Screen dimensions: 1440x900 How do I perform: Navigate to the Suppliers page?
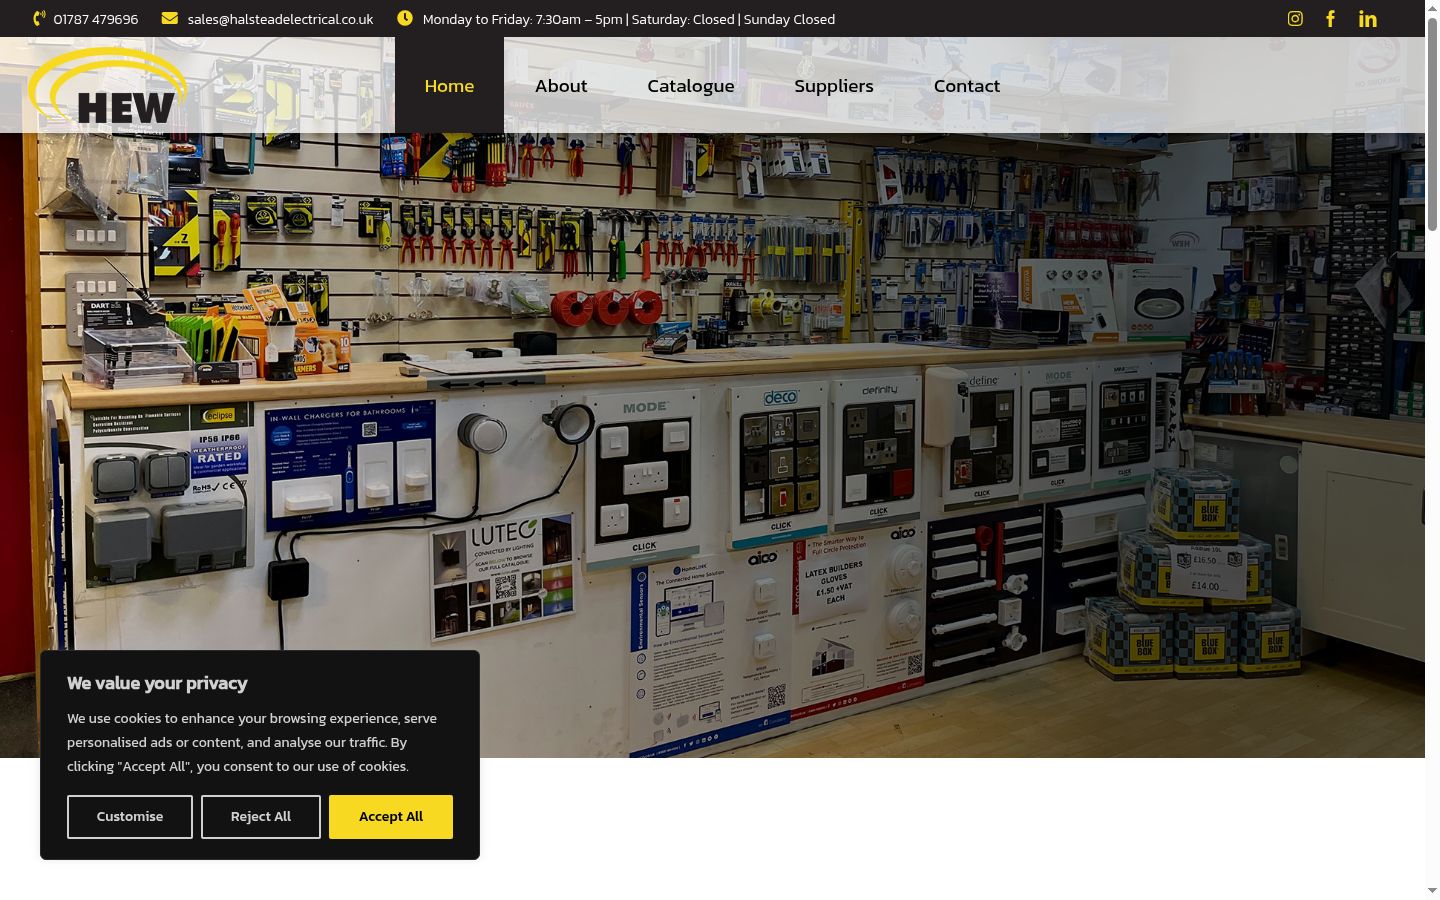834,86
